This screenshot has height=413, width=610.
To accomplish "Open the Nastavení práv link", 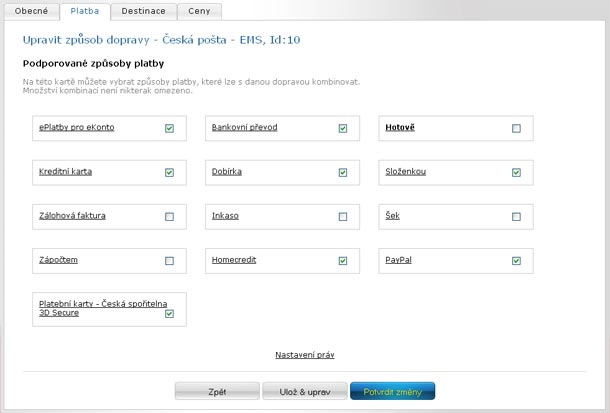I will (x=305, y=355).
